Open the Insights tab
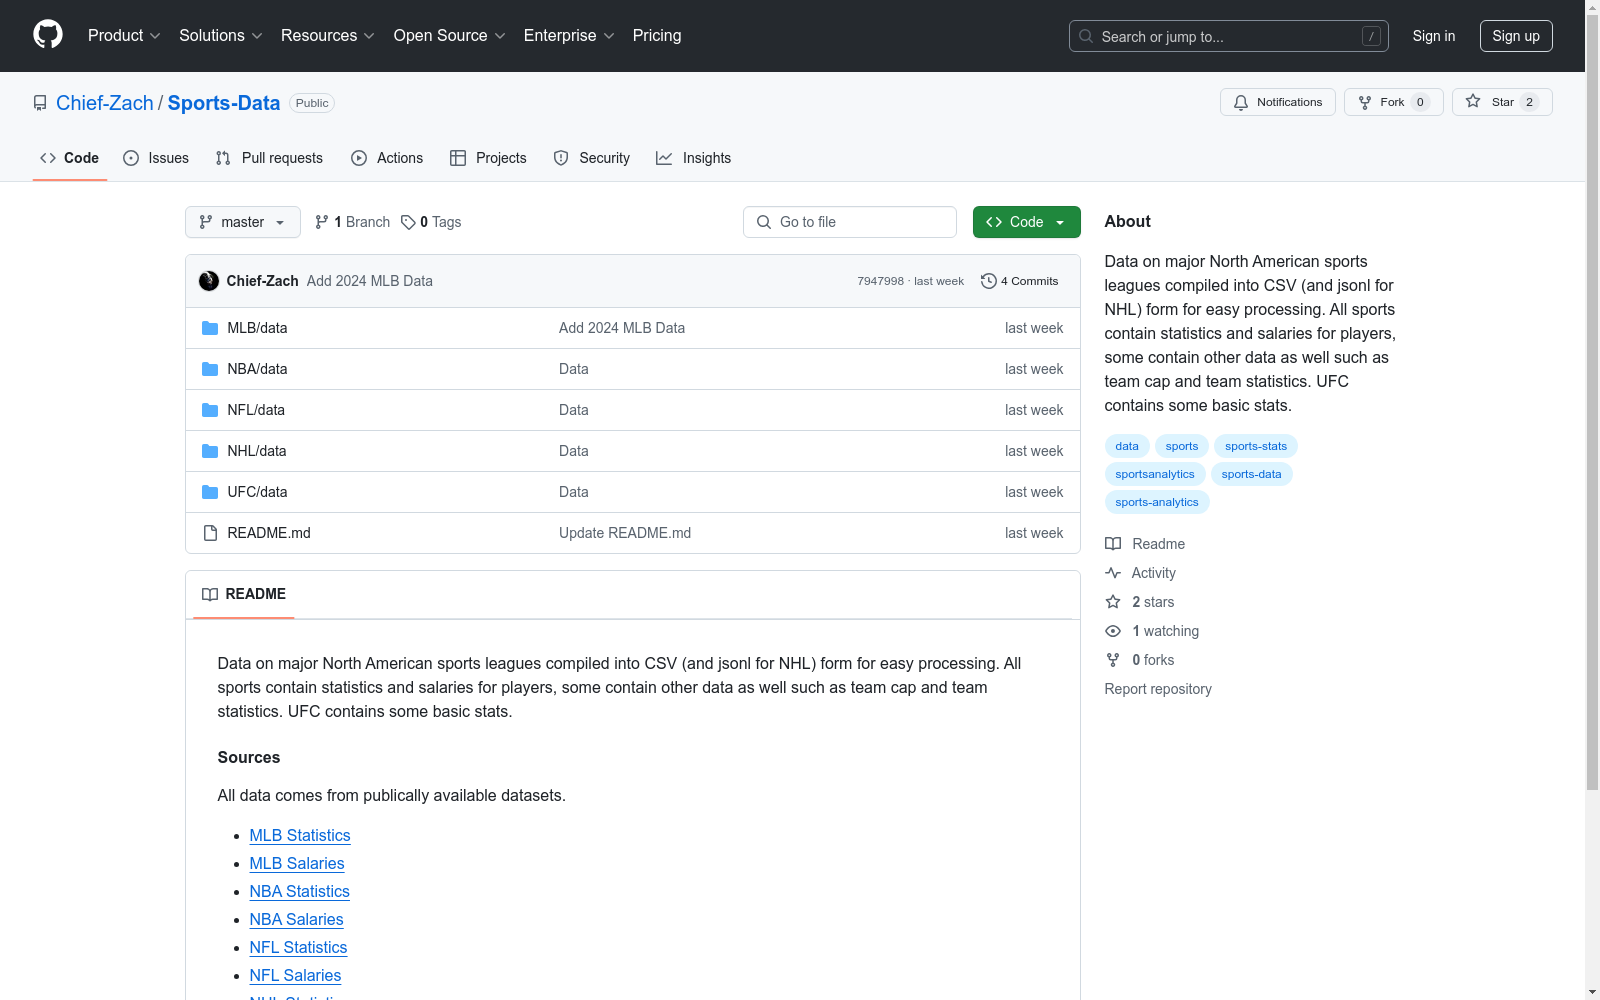 tap(694, 158)
